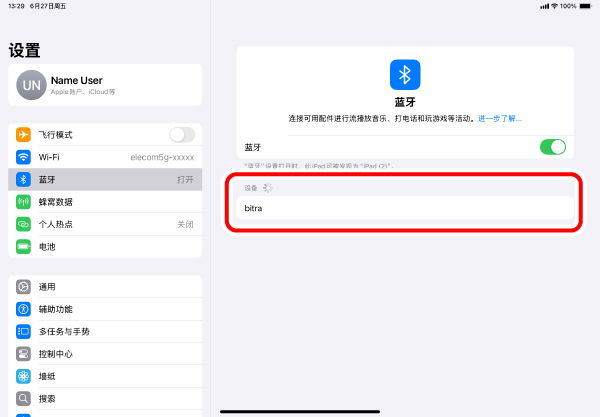Toggle the Airplane Mode (飞行模式) switch

pos(182,135)
